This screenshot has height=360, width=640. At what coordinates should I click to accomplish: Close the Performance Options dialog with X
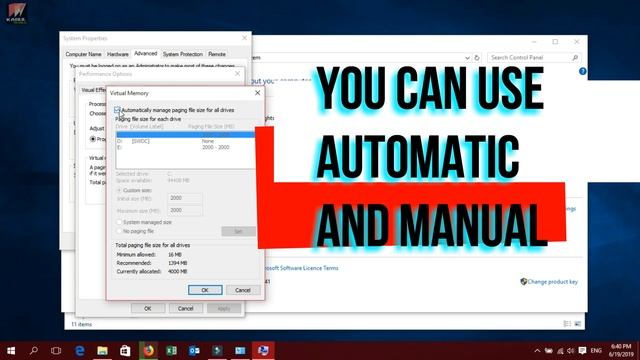(x=237, y=74)
